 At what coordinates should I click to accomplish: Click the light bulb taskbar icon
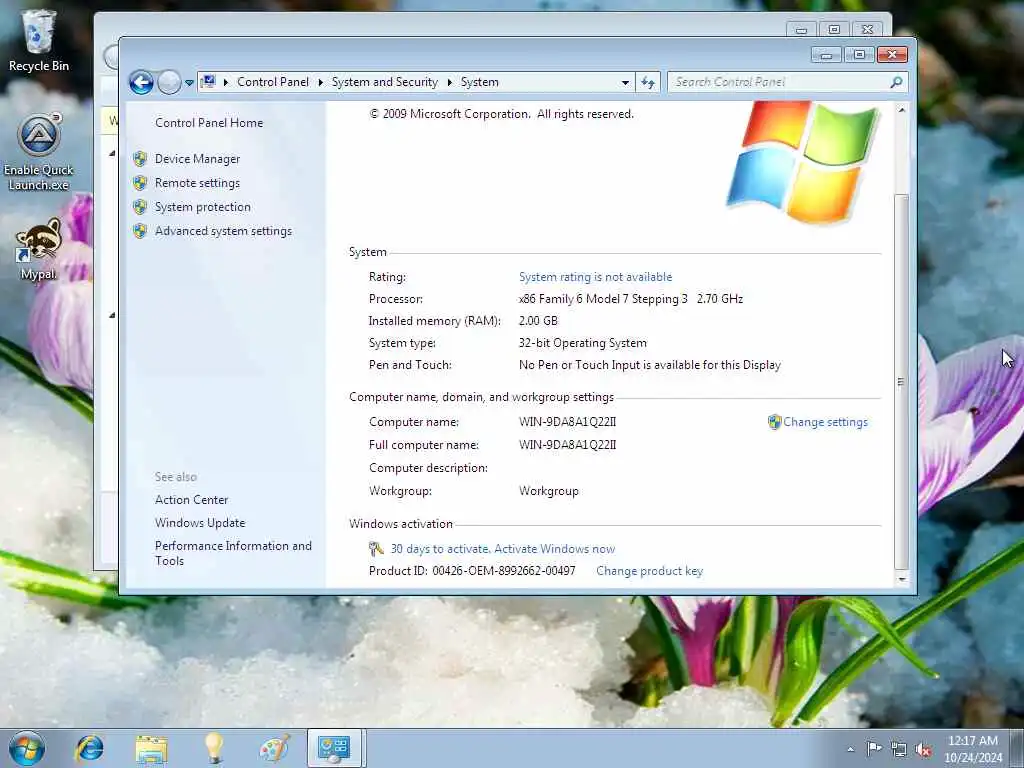[214, 748]
